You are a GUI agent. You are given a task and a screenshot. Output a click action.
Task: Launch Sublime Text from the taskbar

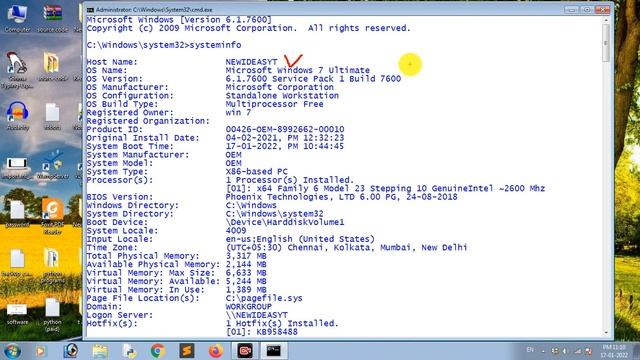[187, 351]
